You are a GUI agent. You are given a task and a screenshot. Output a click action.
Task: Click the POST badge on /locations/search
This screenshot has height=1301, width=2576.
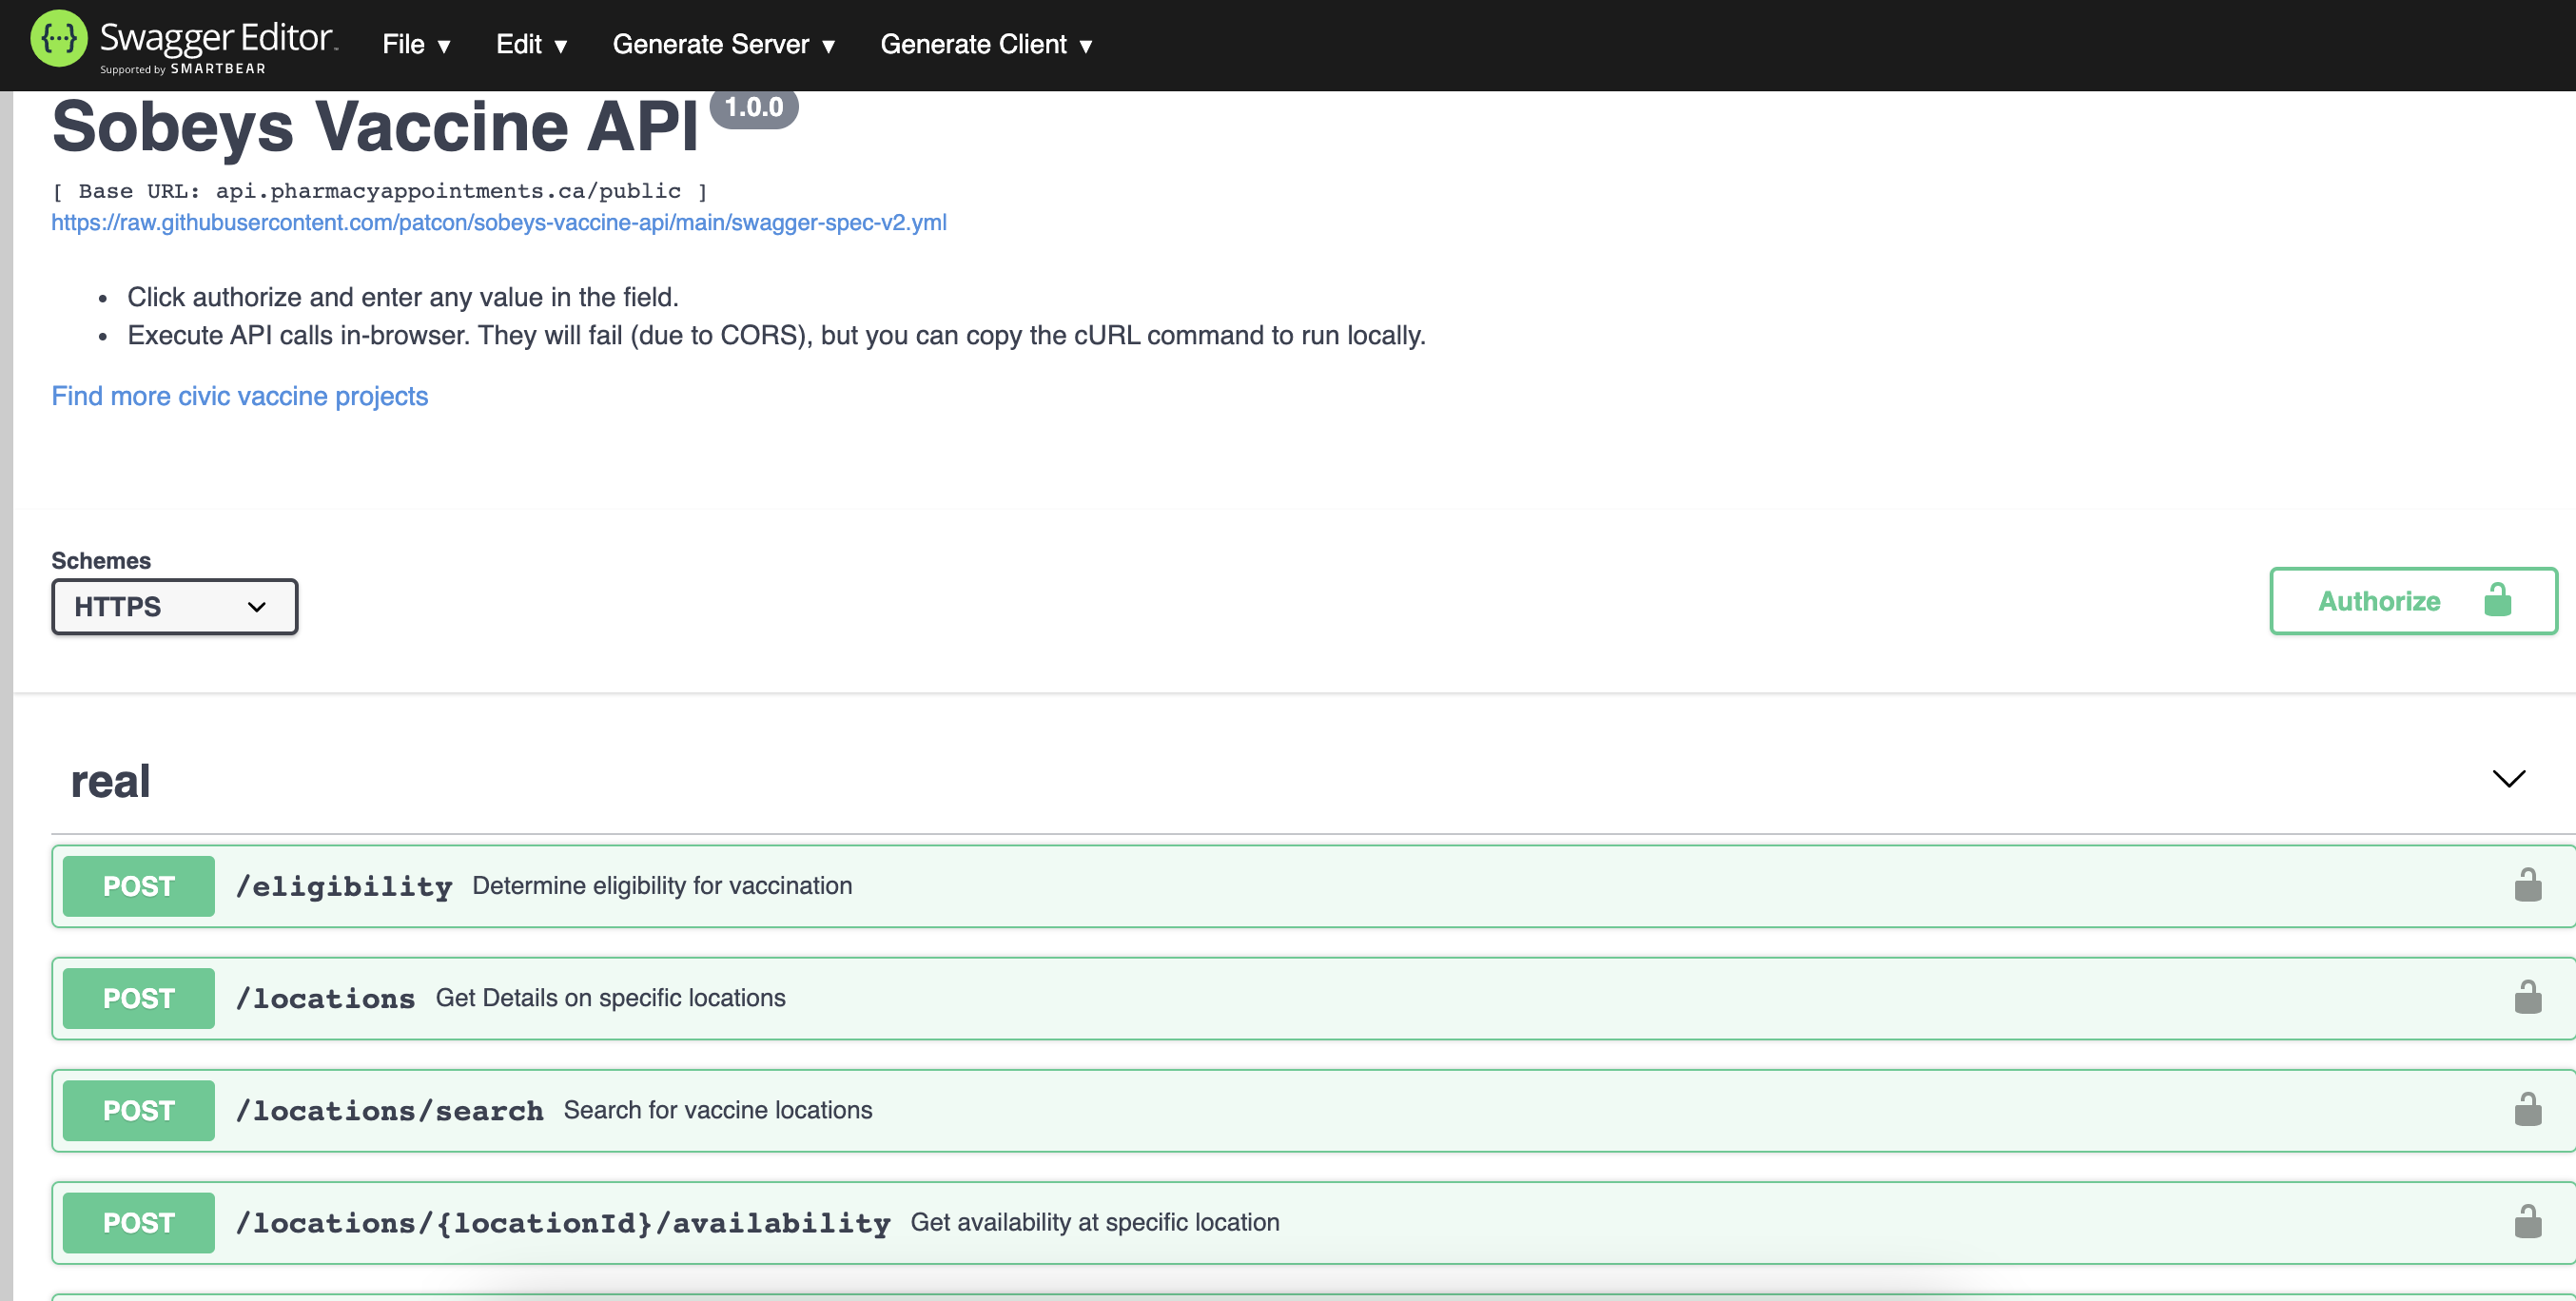coord(137,1109)
